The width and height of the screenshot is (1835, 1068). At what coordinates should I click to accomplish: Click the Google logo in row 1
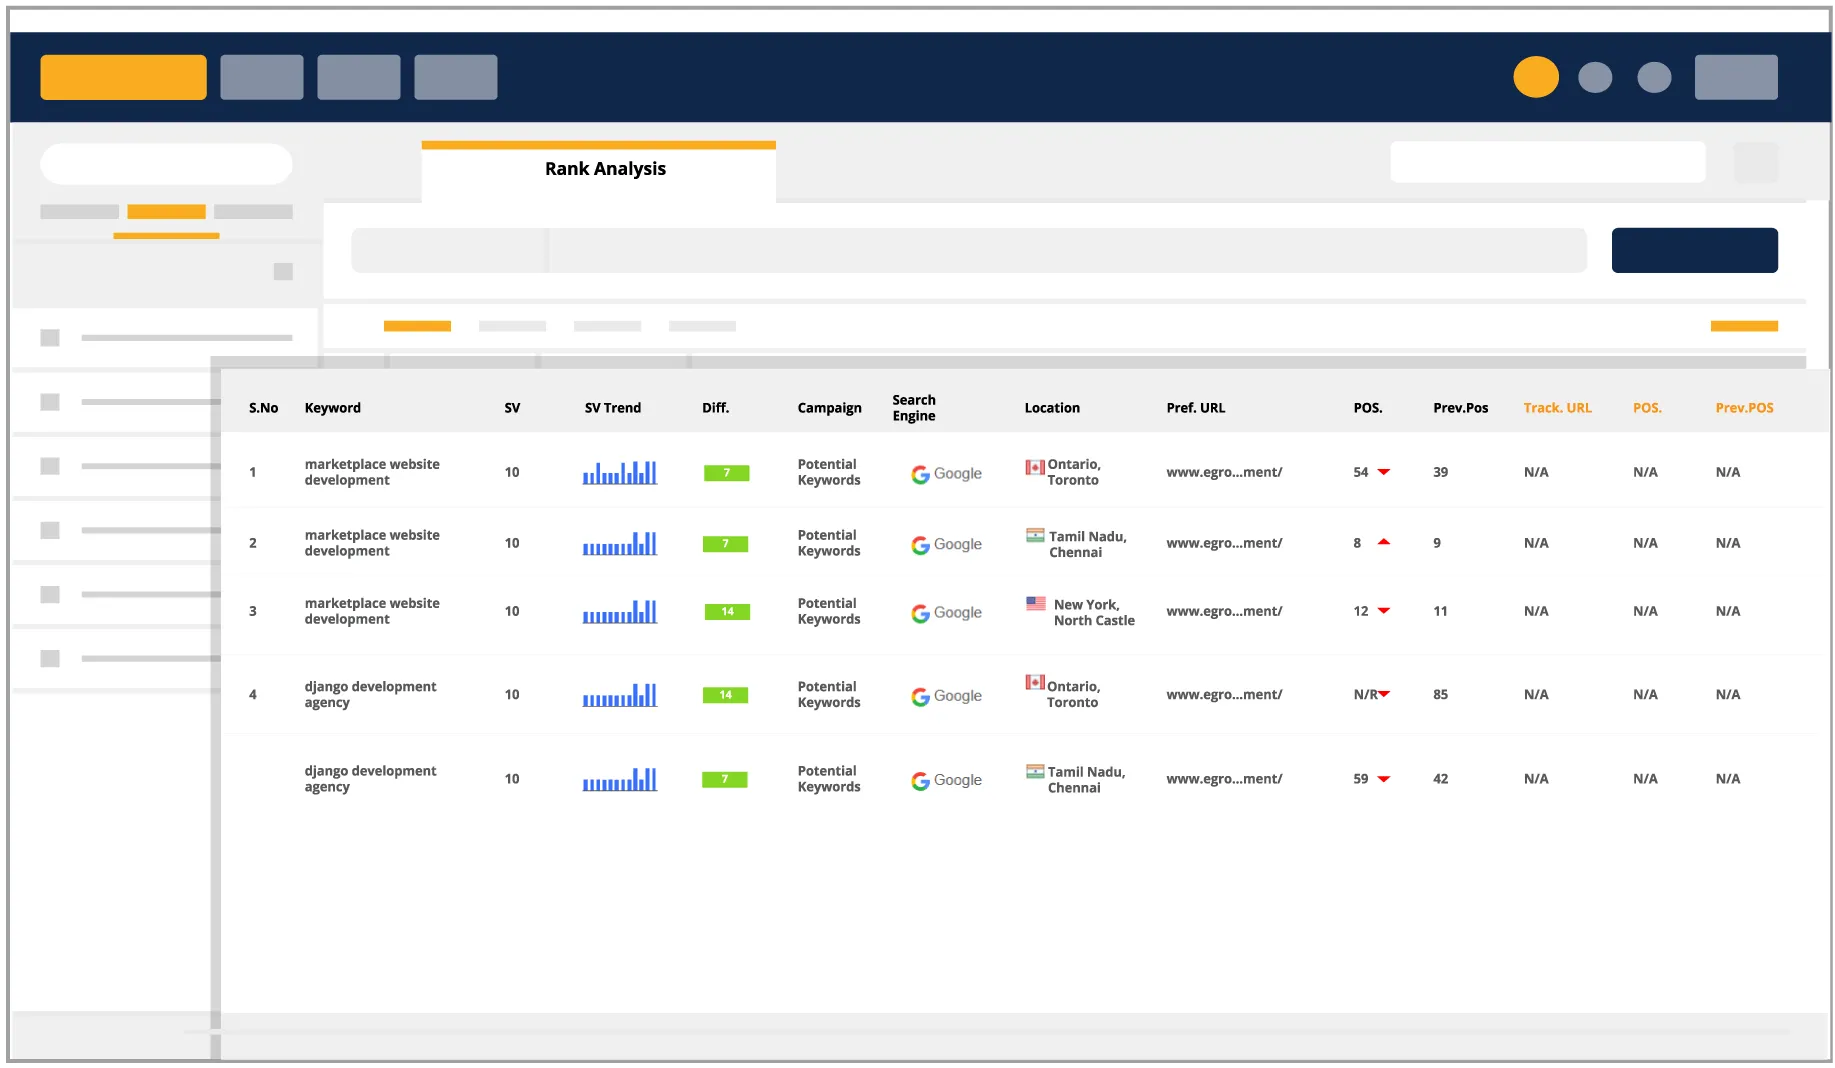coord(945,474)
